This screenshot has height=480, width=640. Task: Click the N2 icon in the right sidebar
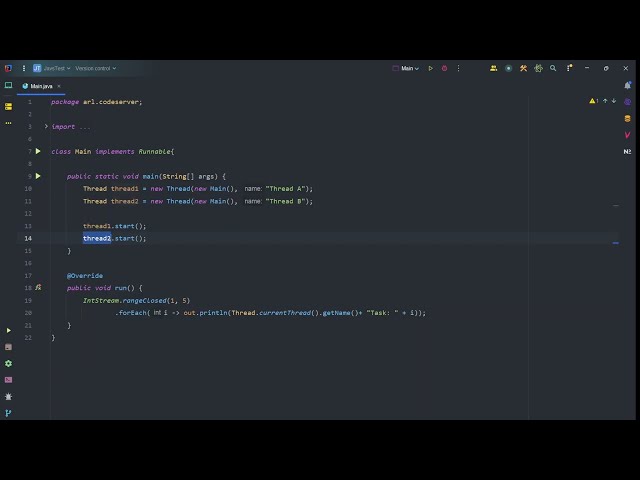(627, 151)
